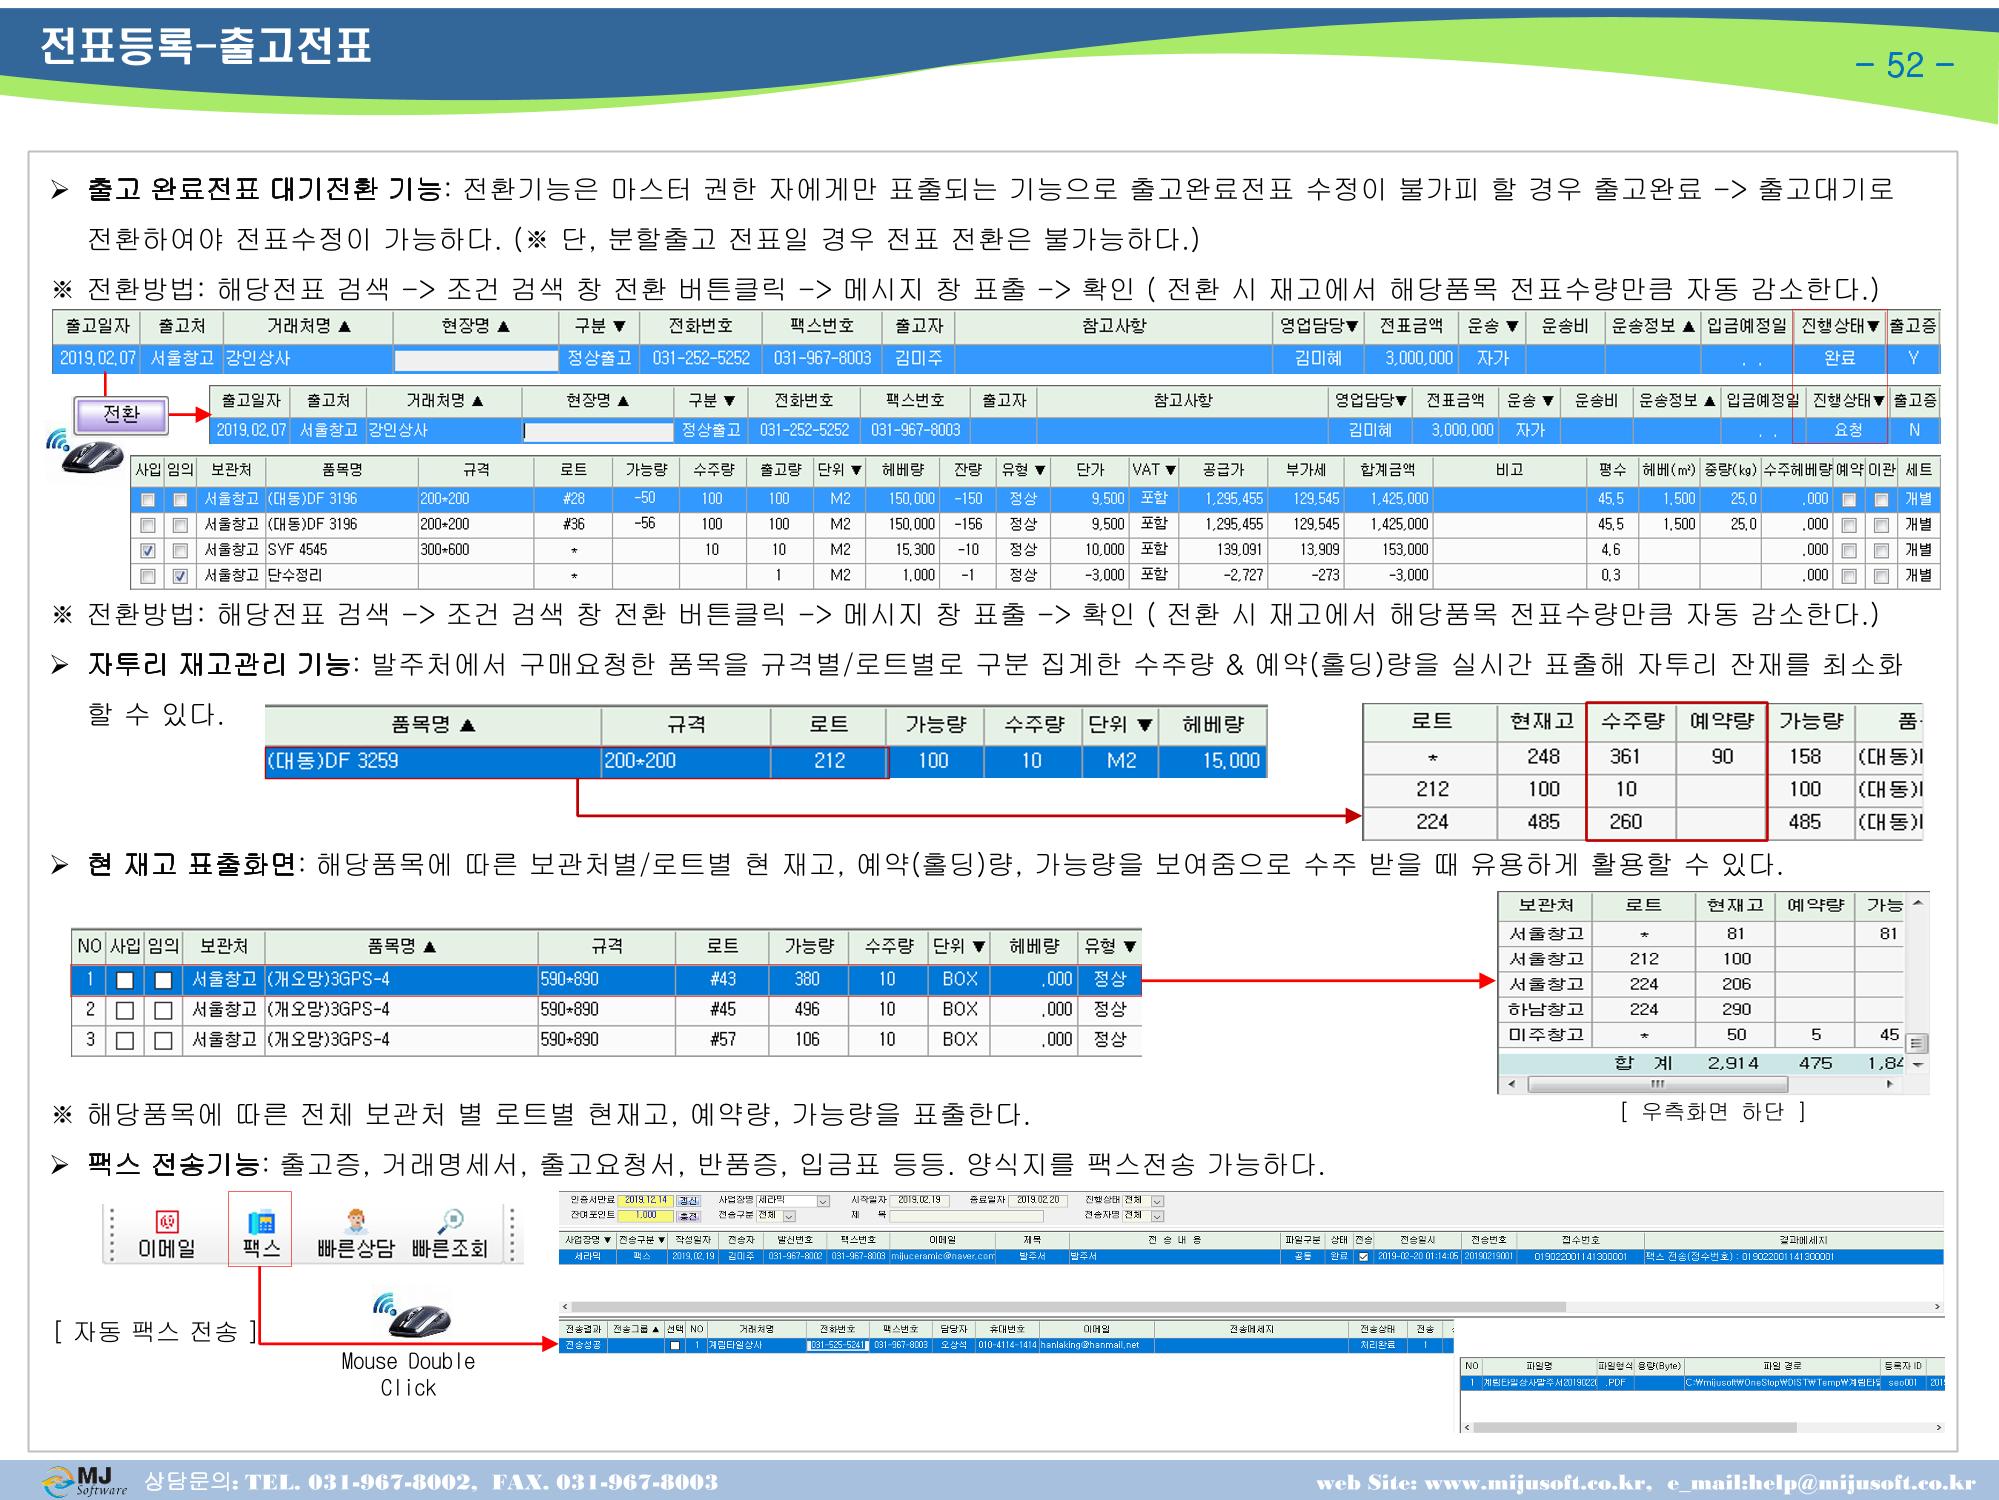Click the 충전 button beside 잔여포인트
Viewport: 1999px width, 1500px height.
(688, 1216)
